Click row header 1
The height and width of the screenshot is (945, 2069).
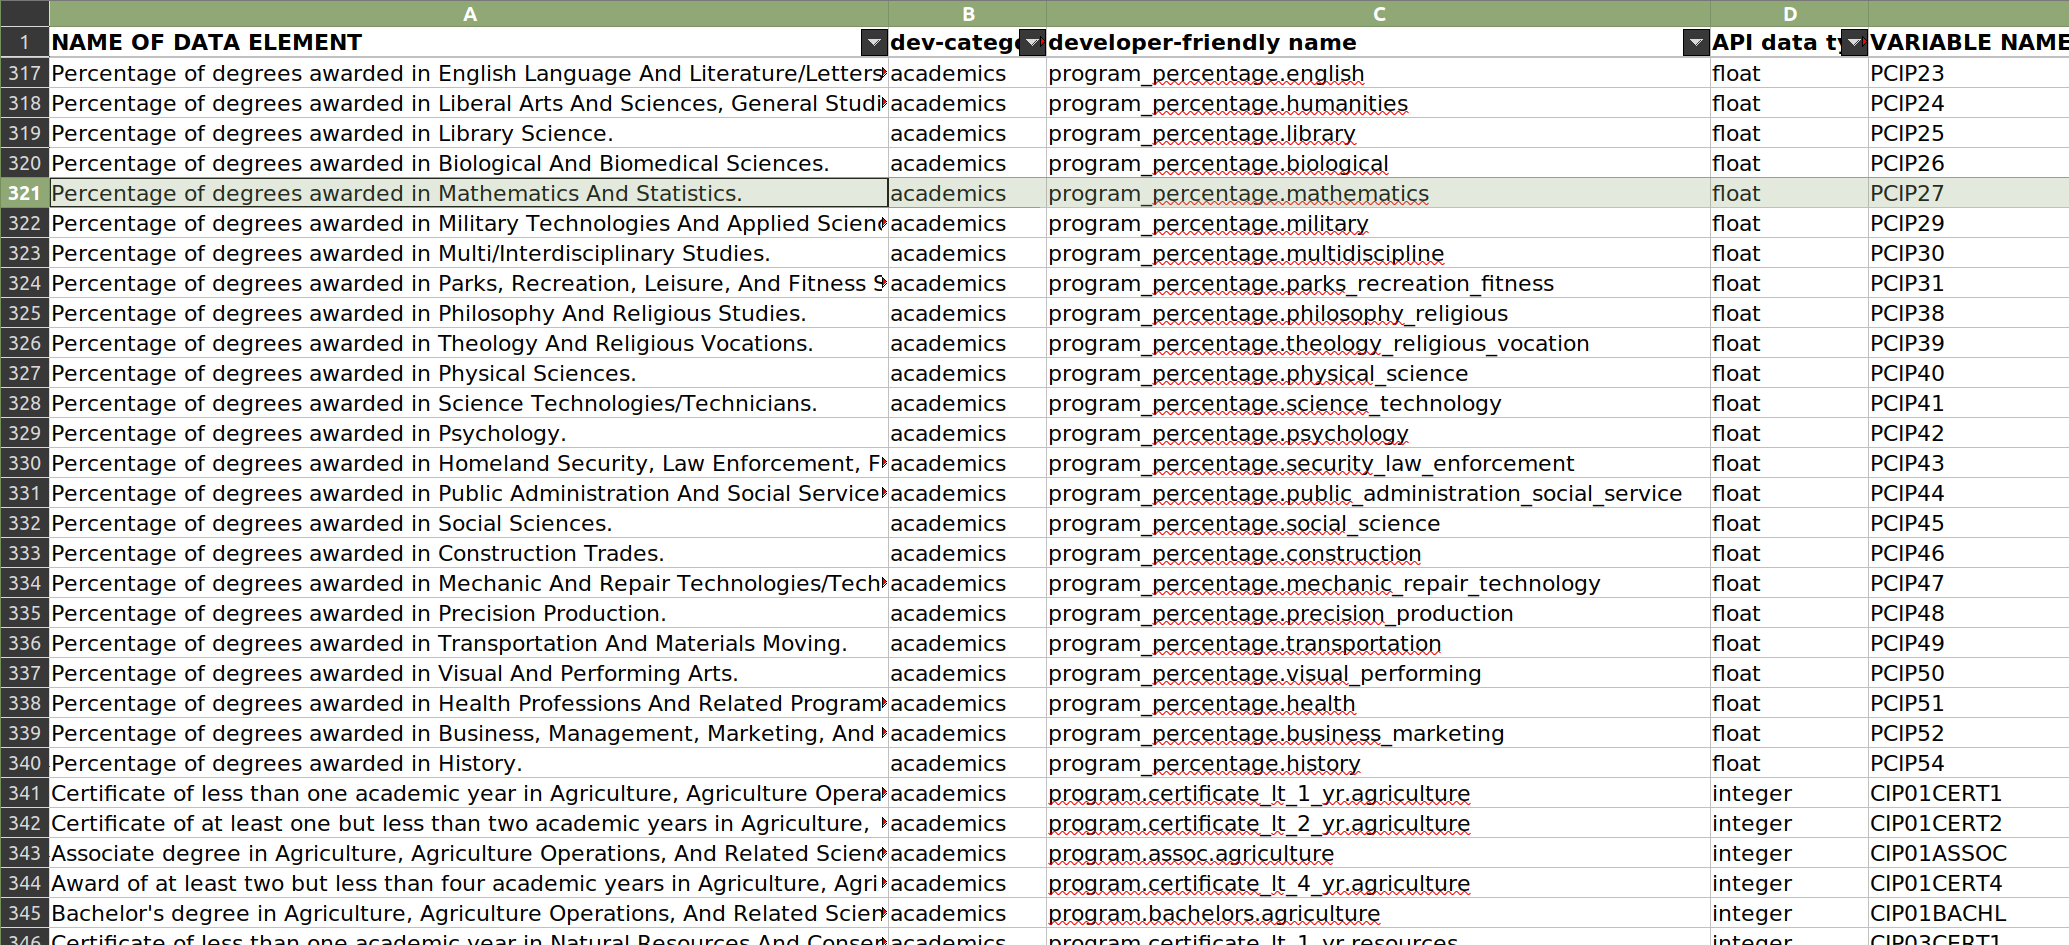[x=24, y=42]
